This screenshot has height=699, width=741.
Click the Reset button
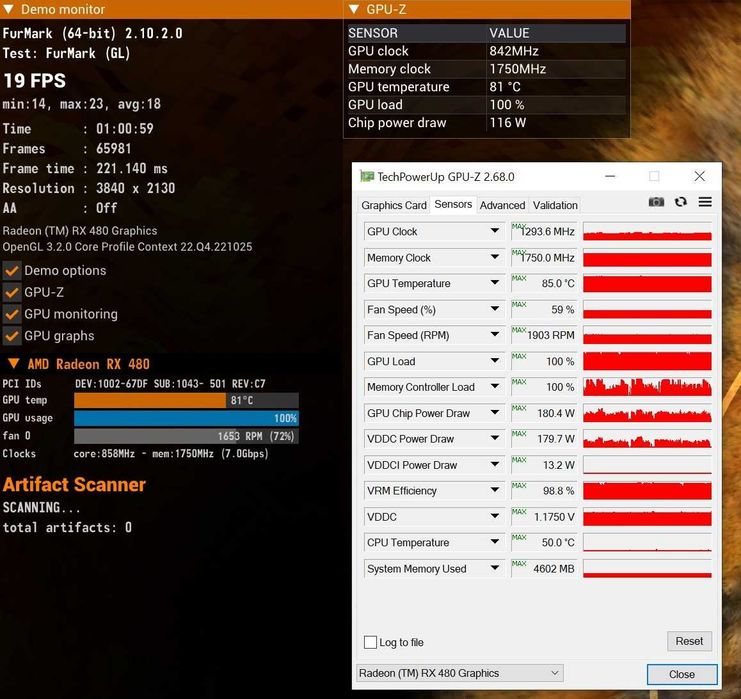click(x=689, y=641)
